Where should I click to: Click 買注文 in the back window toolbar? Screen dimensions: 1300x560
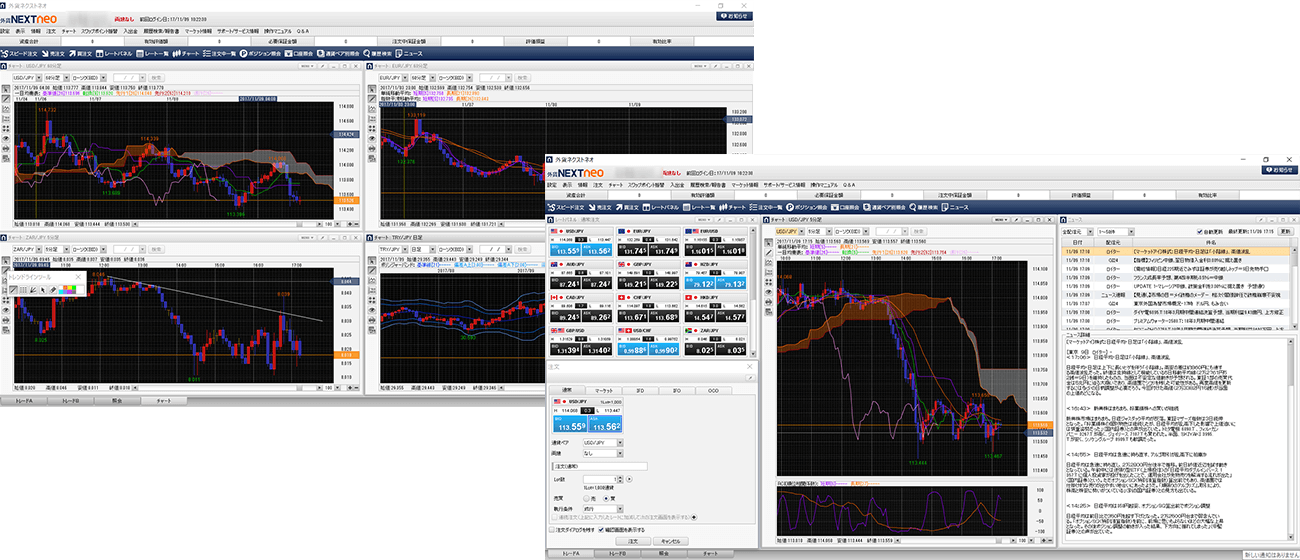coord(81,54)
